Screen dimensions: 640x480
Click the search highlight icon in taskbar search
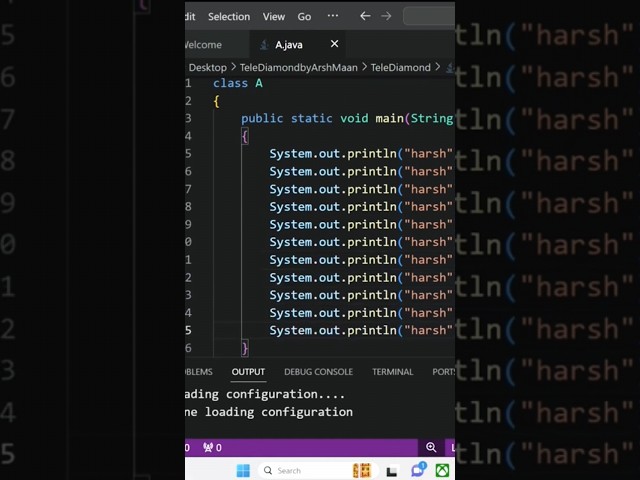[362, 471]
